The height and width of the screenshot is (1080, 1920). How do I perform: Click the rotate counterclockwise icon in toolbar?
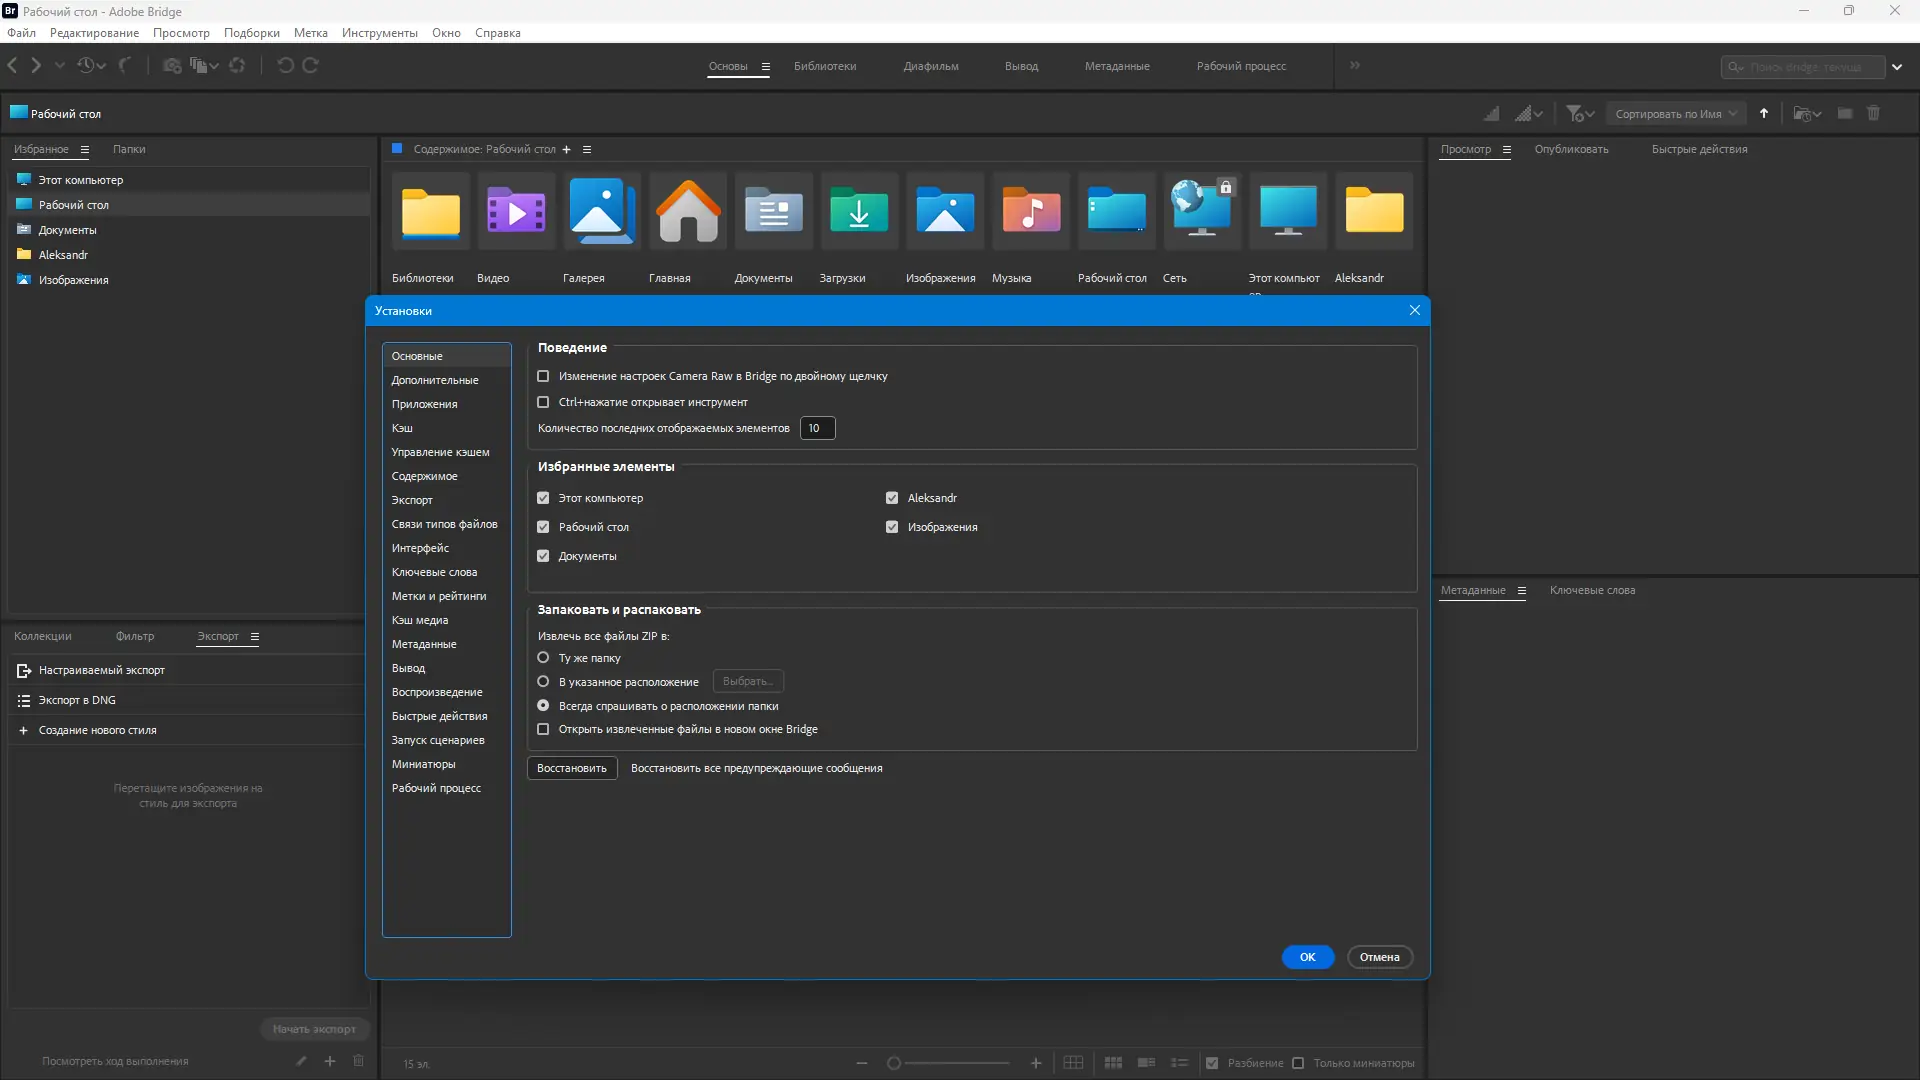click(x=285, y=65)
